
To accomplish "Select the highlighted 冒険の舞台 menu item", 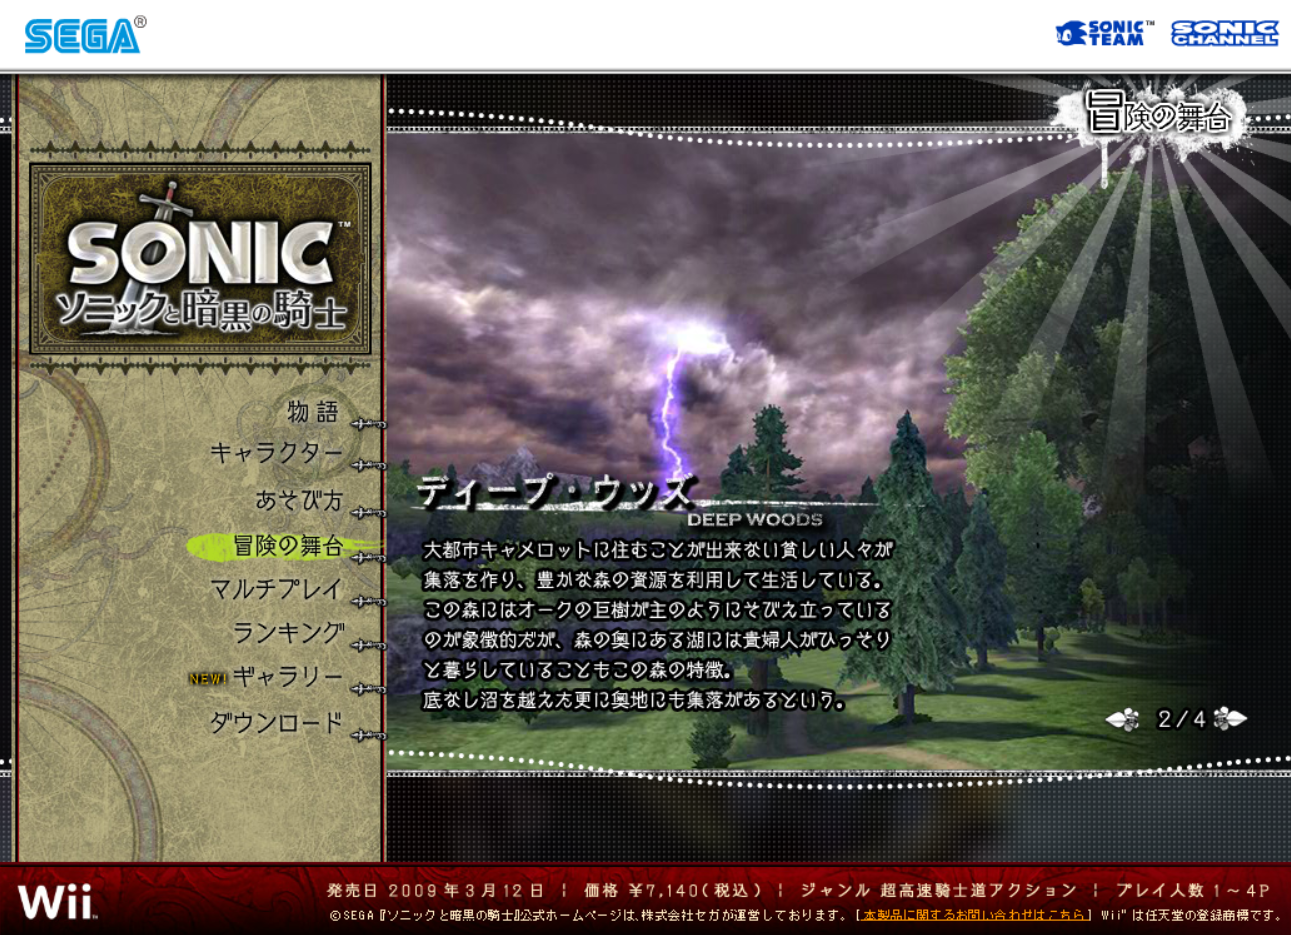I will (288, 545).
